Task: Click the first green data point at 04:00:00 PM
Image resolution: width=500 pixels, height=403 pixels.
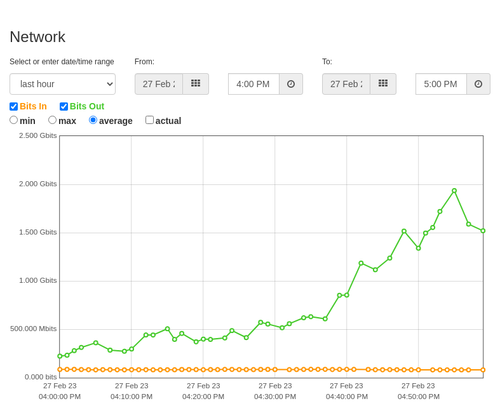Action: (60, 356)
